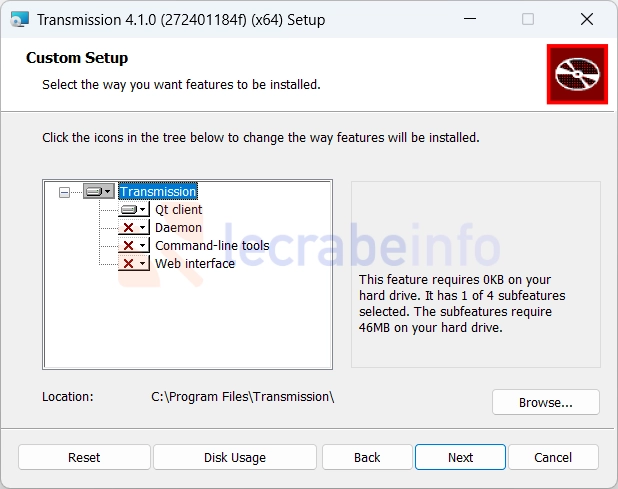Select the Daemon feature label
618x489 pixels.
pyautogui.click(x=178, y=228)
